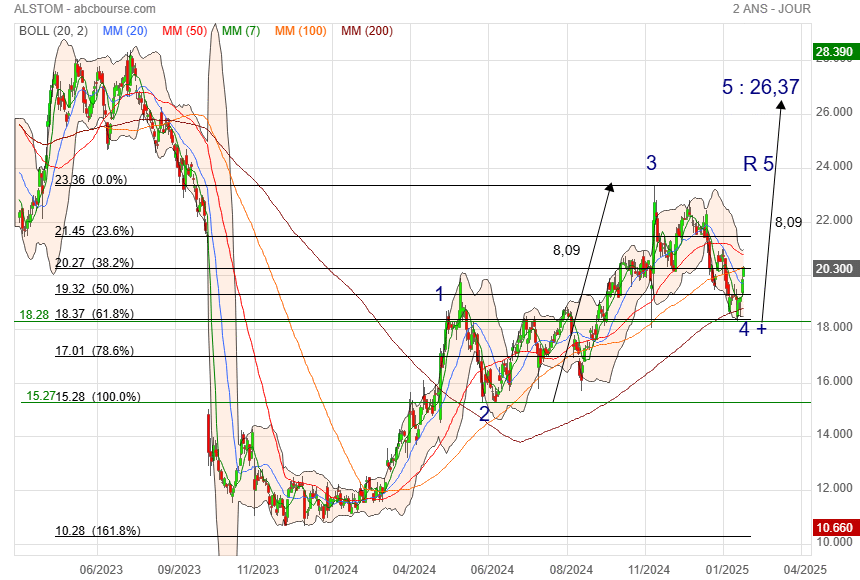This screenshot has height=580, width=860.
Task: Click the 01/2025 date axis label
Action: click(x=727, y=570)
